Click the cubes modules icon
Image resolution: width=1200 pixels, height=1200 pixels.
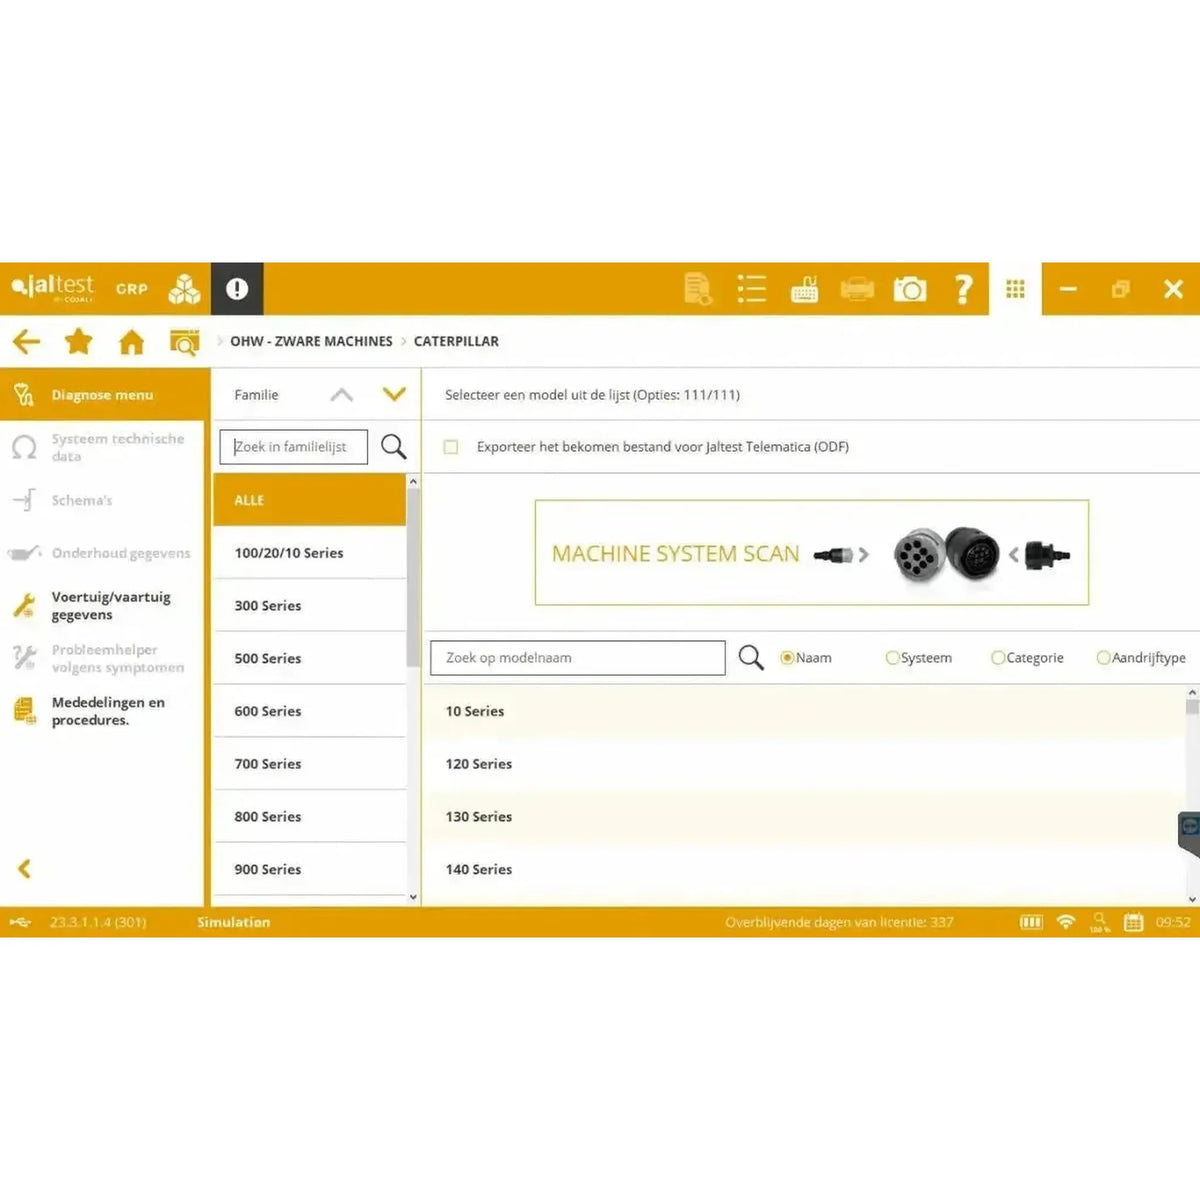tap(184, 289)
